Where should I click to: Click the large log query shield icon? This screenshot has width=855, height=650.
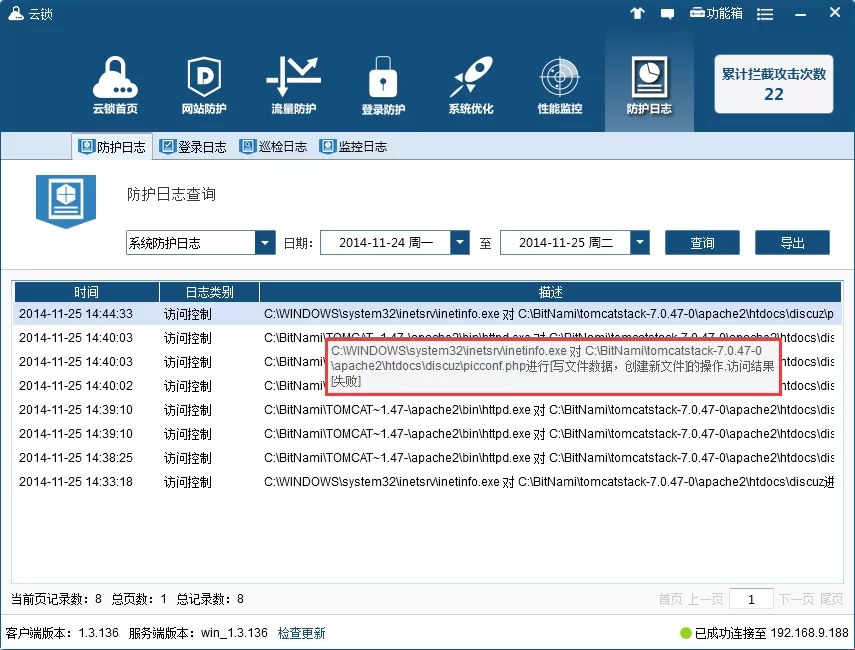point(66,201)
